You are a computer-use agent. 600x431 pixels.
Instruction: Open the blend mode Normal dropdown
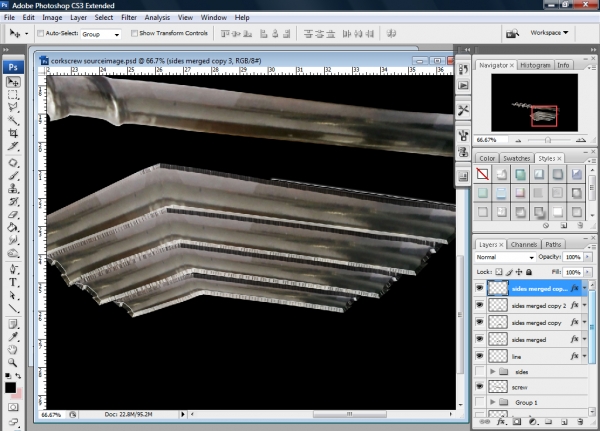click(505, 257)
